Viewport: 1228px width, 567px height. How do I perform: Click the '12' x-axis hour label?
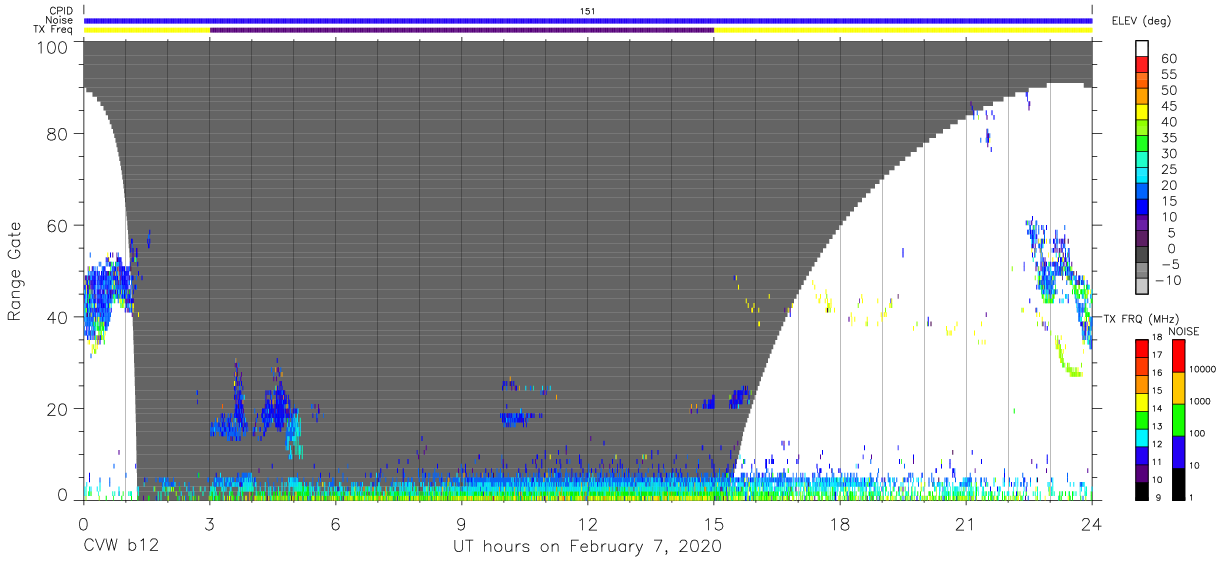pos(588,523)
